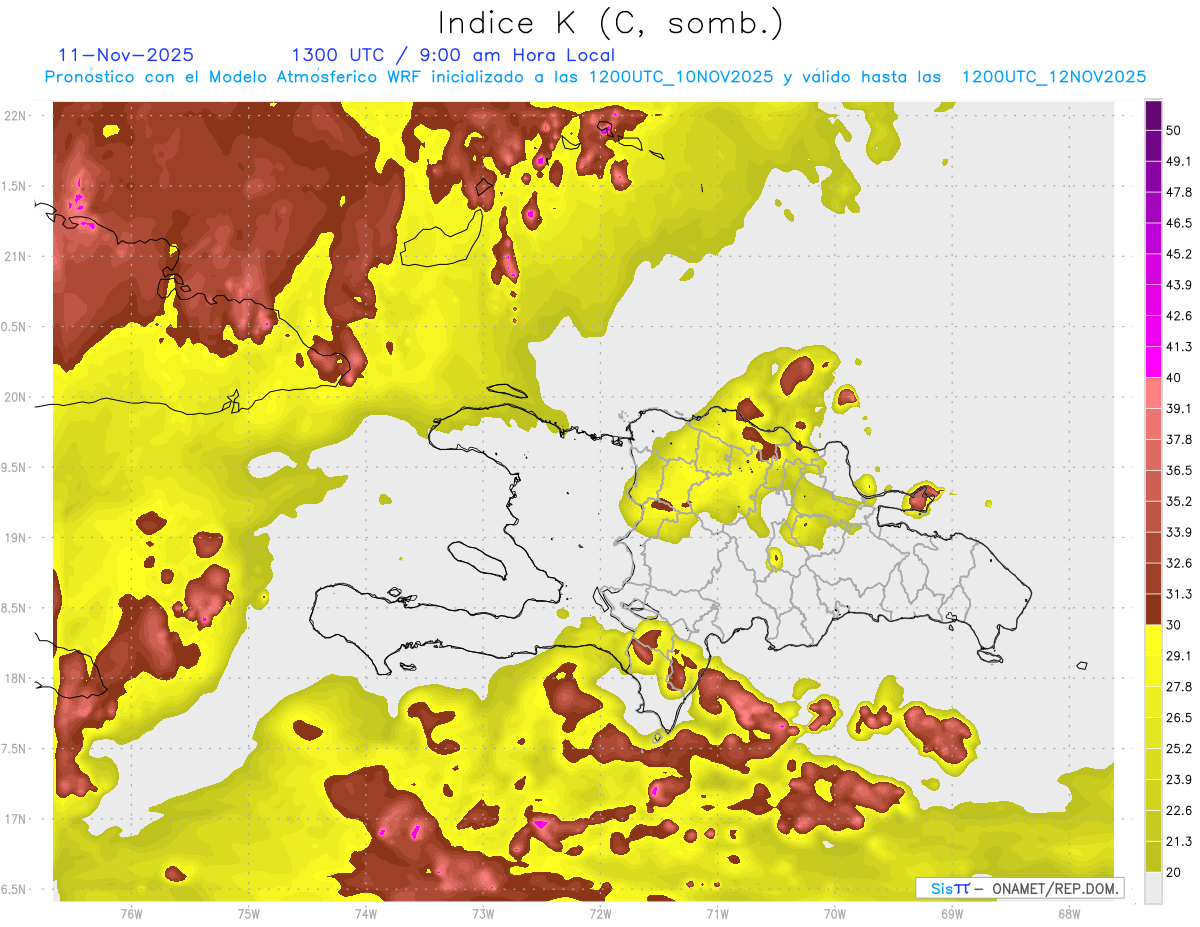Click the '30' color scale value

[1174, 625]
